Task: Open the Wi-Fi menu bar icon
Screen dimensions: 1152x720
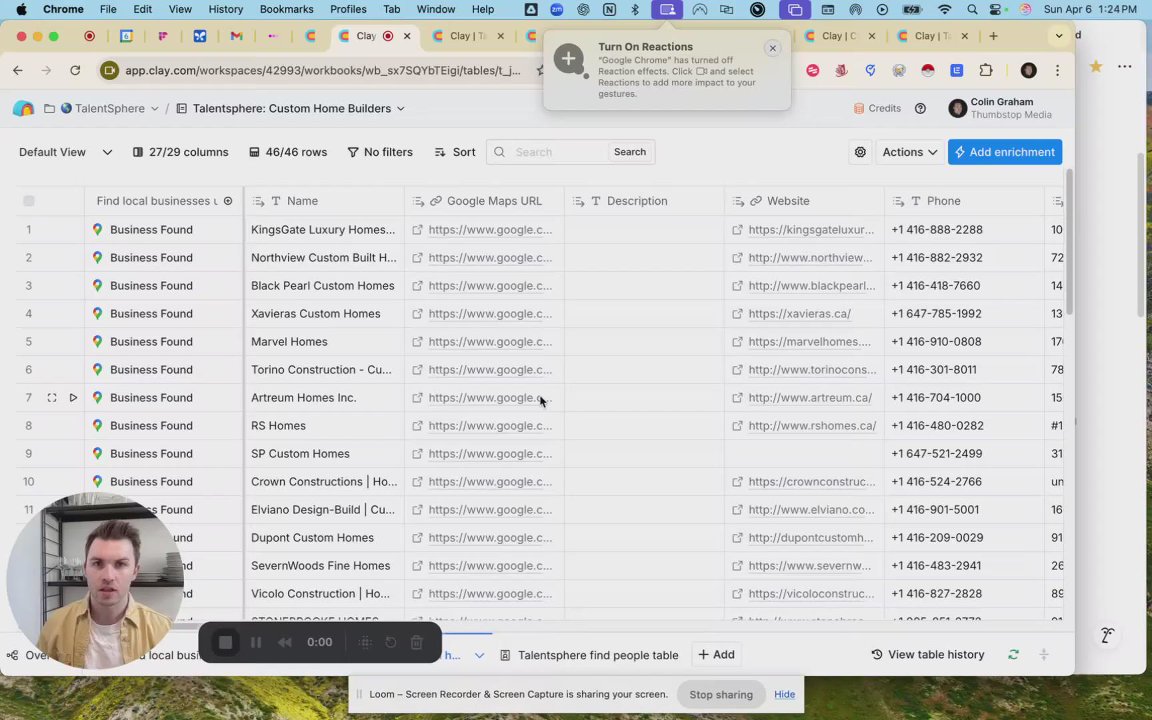Action: pos(945,10)
